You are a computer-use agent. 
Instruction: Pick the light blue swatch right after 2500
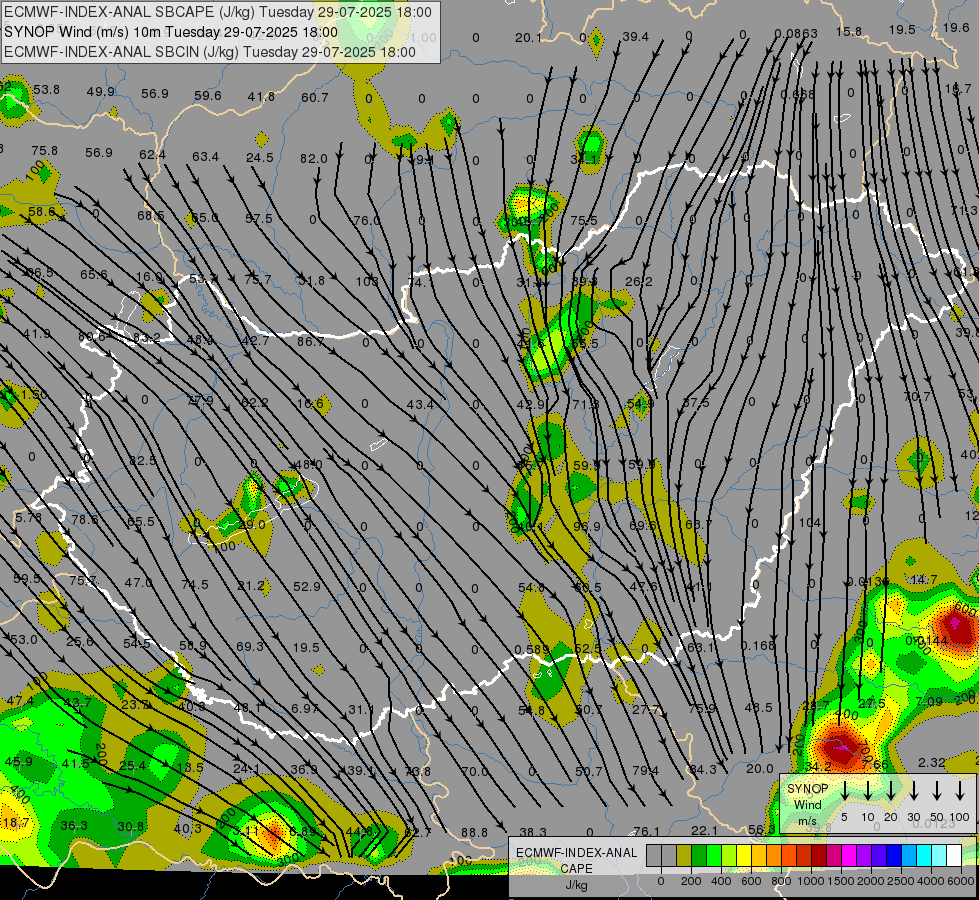(x=908, y=855)
